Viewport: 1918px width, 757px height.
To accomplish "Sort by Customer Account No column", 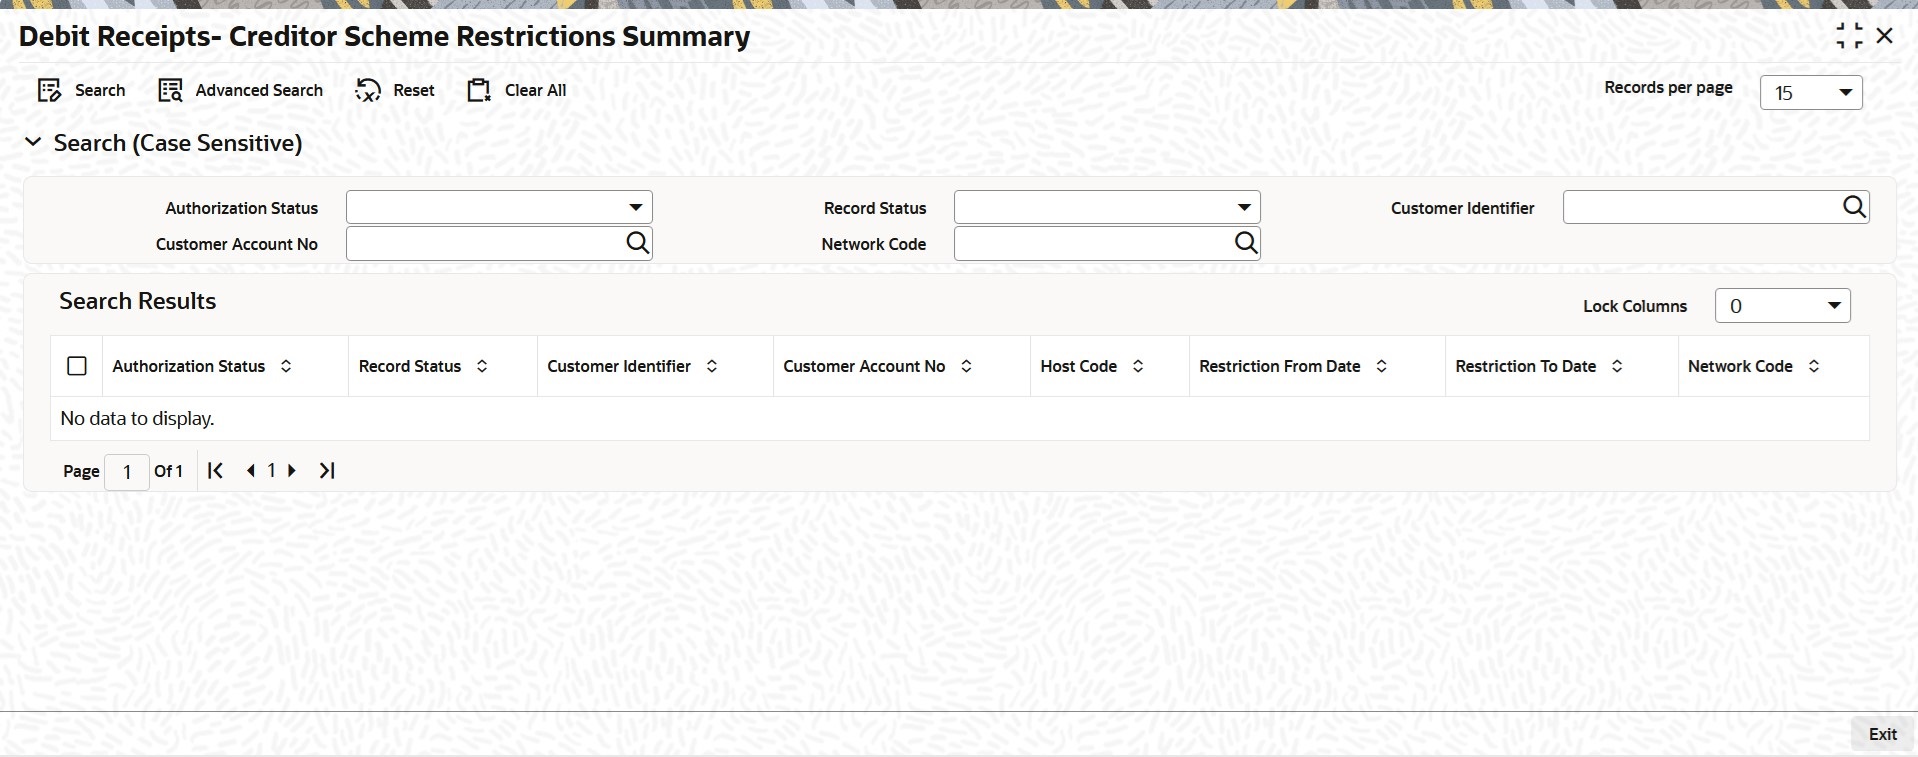I will point(966,366).
